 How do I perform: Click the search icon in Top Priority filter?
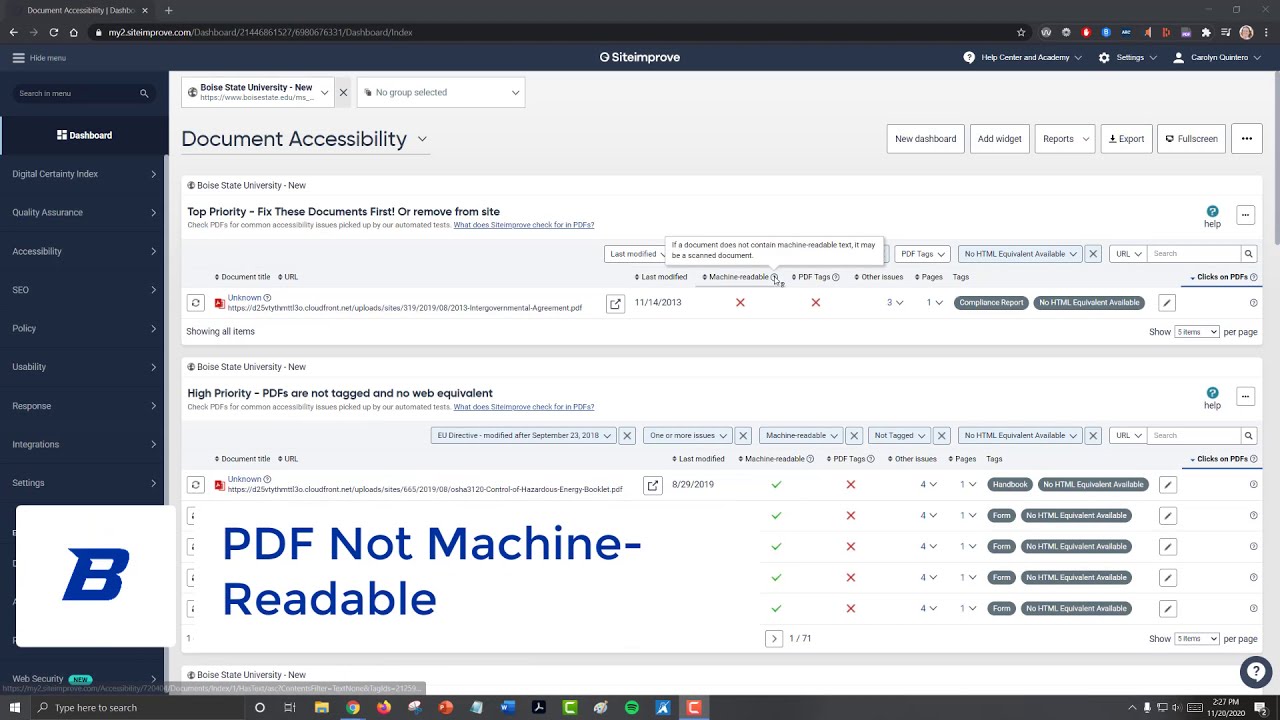coord(1248,254)
